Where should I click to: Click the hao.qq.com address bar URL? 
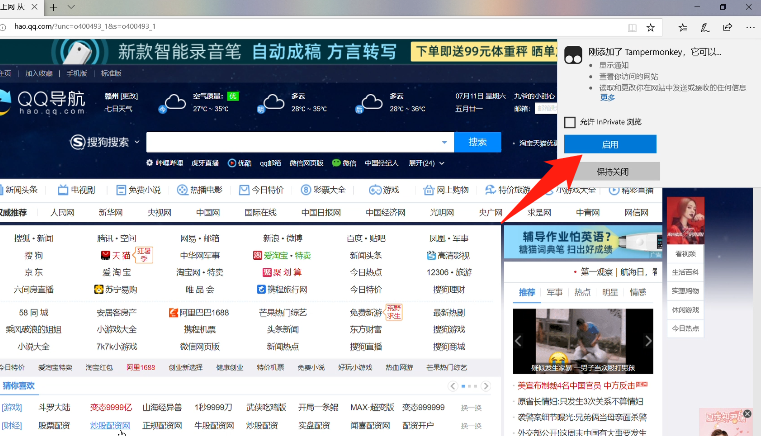point(84,27)
